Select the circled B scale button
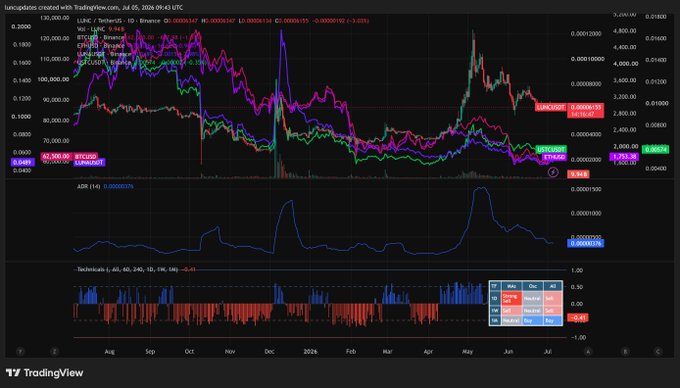The image size is (680, 388). (x=625, y=352)
